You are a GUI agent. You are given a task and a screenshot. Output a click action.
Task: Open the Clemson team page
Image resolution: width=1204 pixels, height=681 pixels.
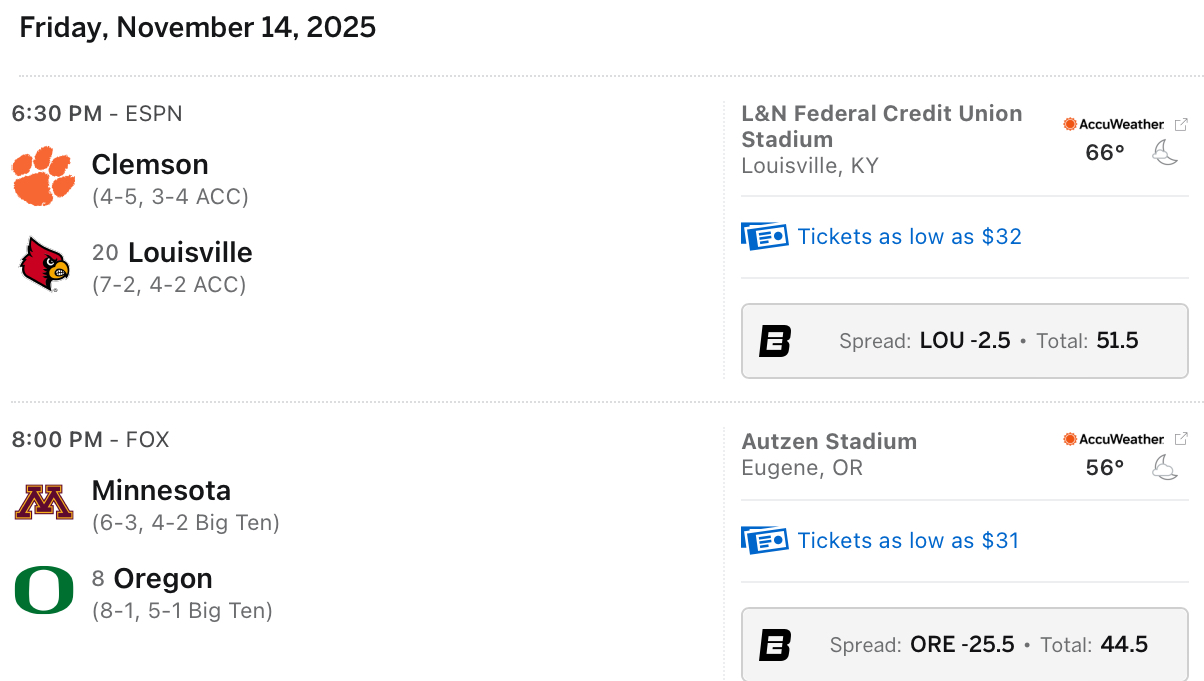click(150, 164)
